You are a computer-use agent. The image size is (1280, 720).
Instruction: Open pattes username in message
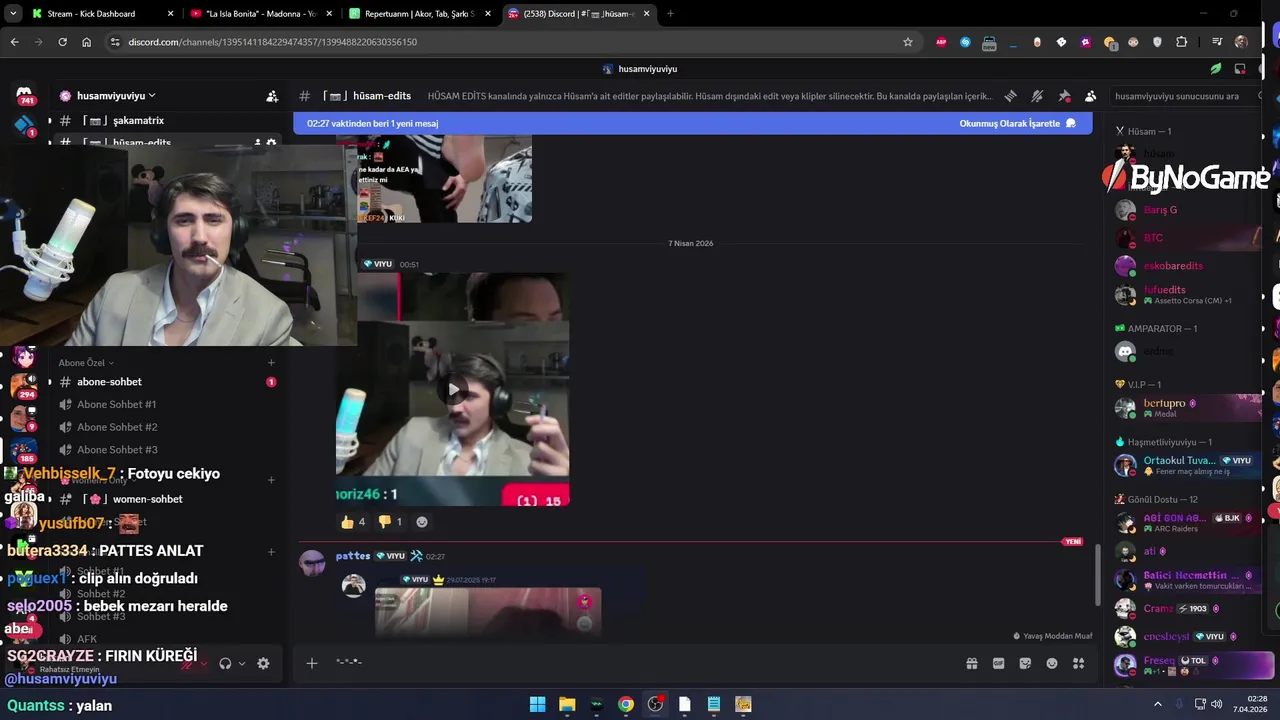[x=353, y=556]
